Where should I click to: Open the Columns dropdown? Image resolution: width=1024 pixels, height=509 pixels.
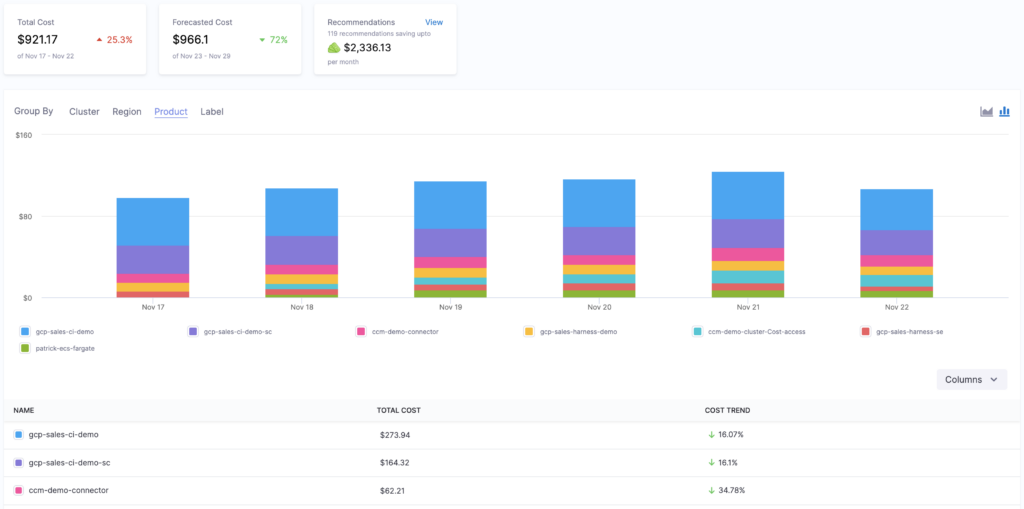[x=972, y=380]
